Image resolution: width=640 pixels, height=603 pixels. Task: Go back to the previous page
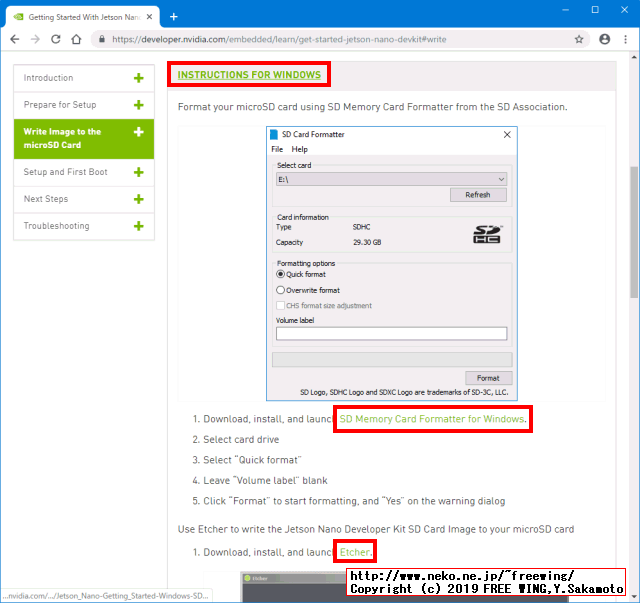click(15, 39)
